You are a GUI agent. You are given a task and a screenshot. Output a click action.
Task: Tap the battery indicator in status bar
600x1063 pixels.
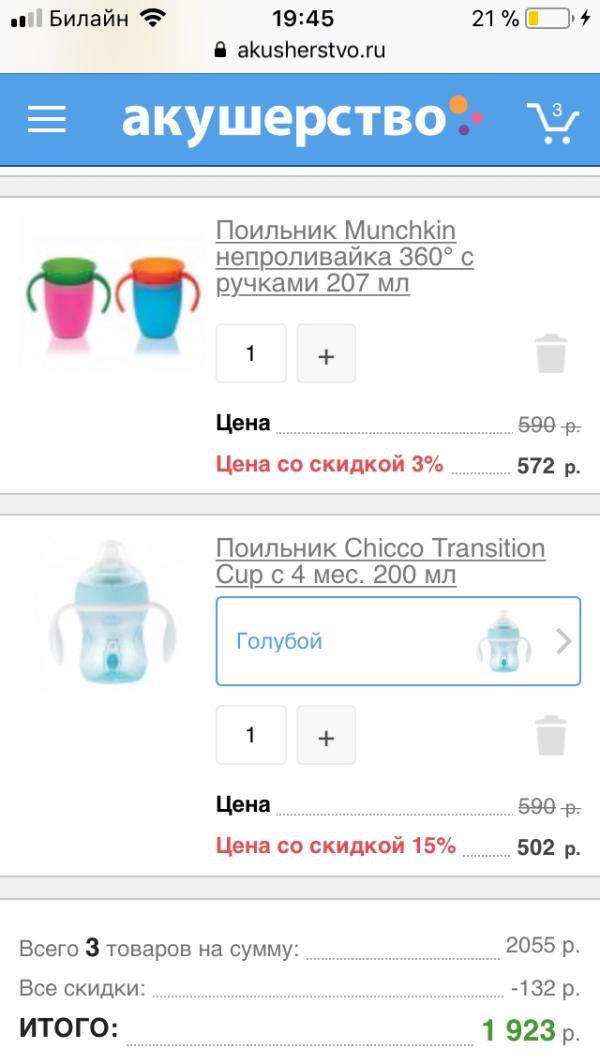(548, 18)
